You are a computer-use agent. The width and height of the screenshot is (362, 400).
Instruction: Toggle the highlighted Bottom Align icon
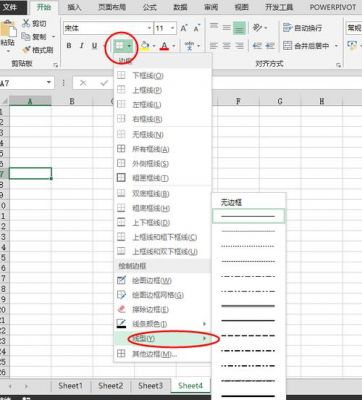pyautogui.click(x=239, y=28)
